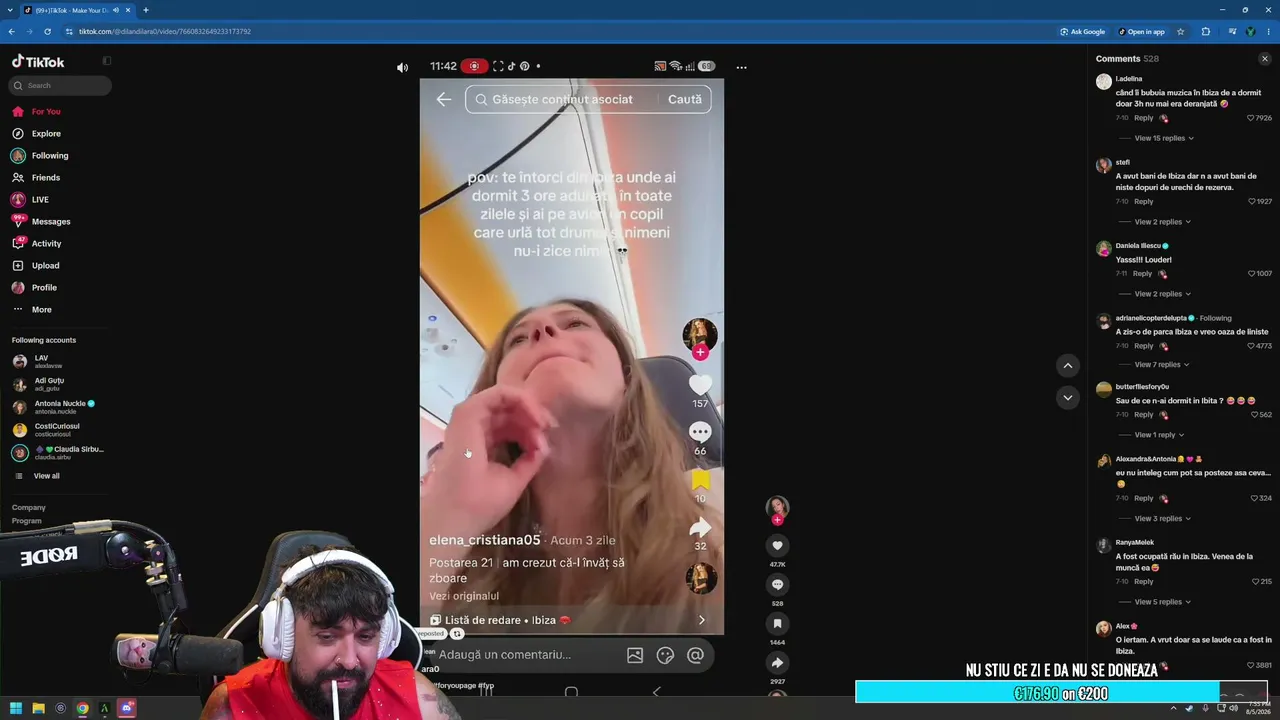Share the video using the arrow icon

tap(777, 663)
